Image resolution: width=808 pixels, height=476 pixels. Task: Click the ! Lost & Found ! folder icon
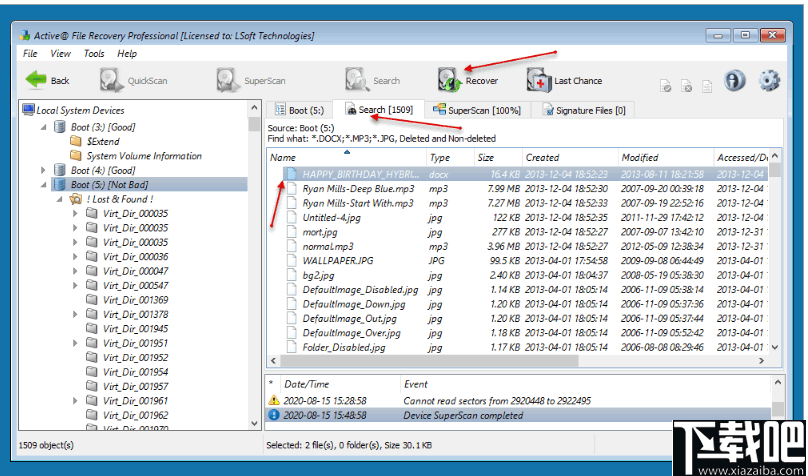tap(76, 199)
